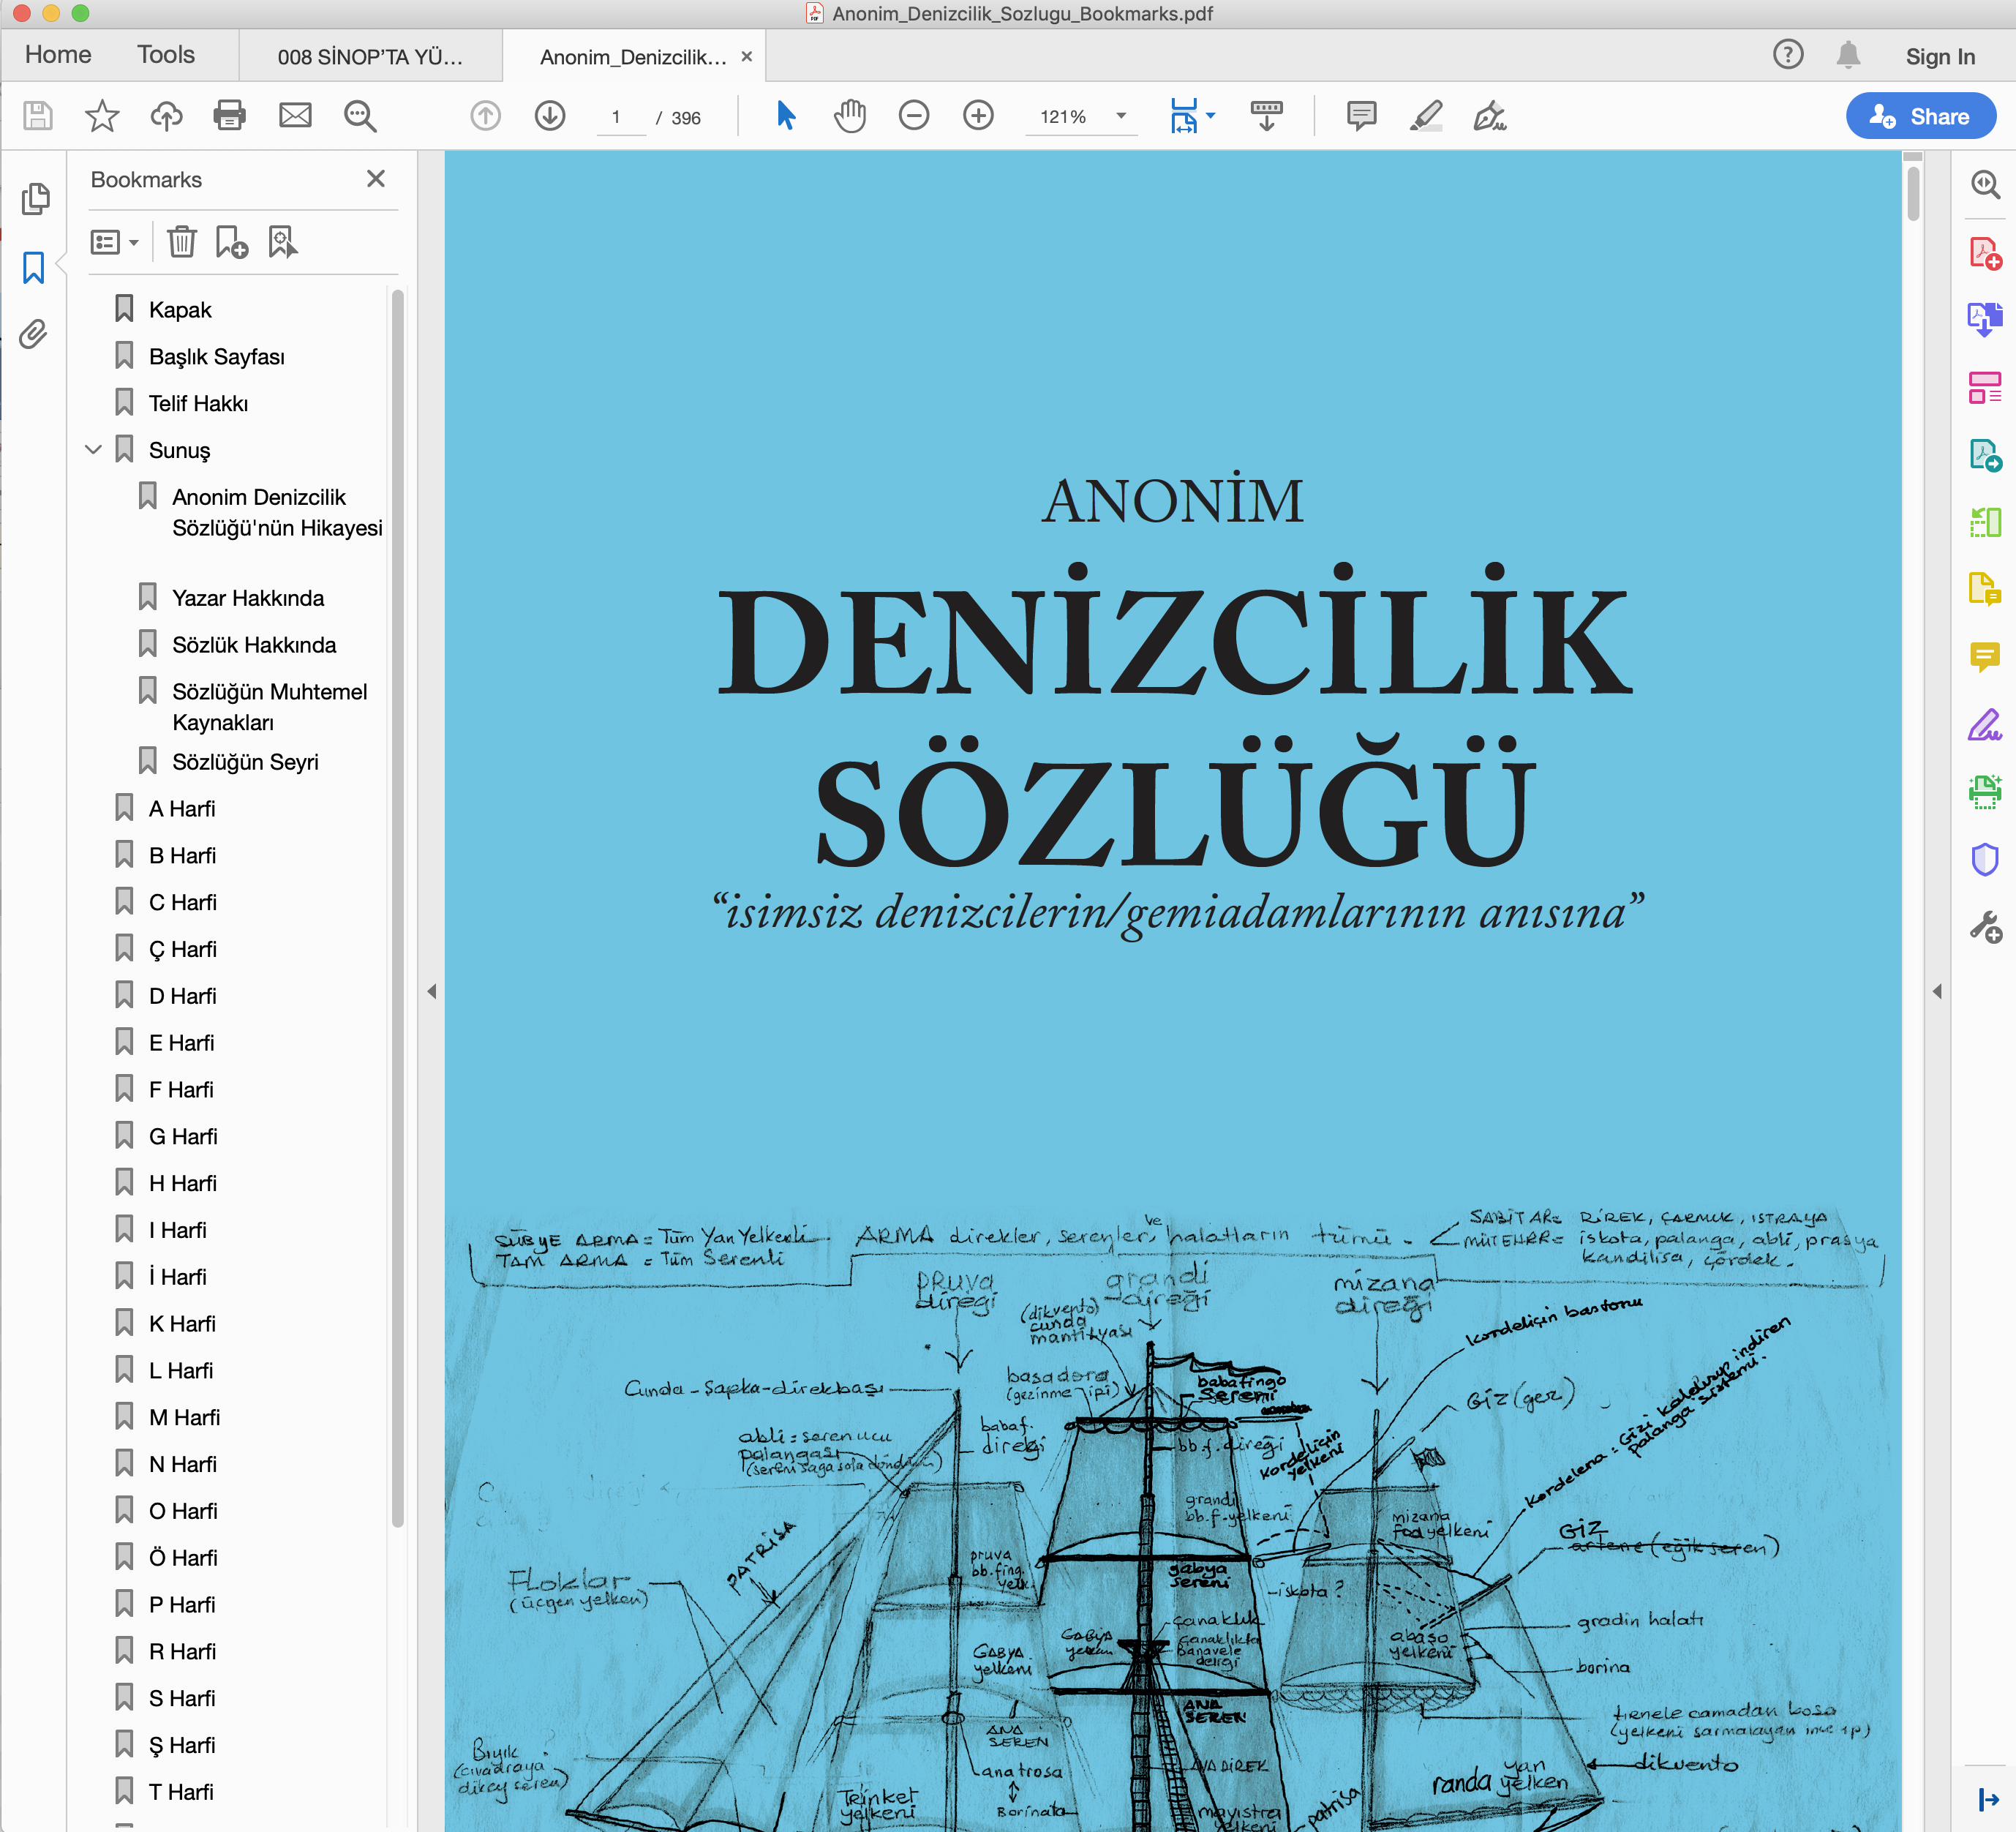Toggle the Bookmarks panel icon
The image size is (2016, 1832).
click(x=34, y=267)
